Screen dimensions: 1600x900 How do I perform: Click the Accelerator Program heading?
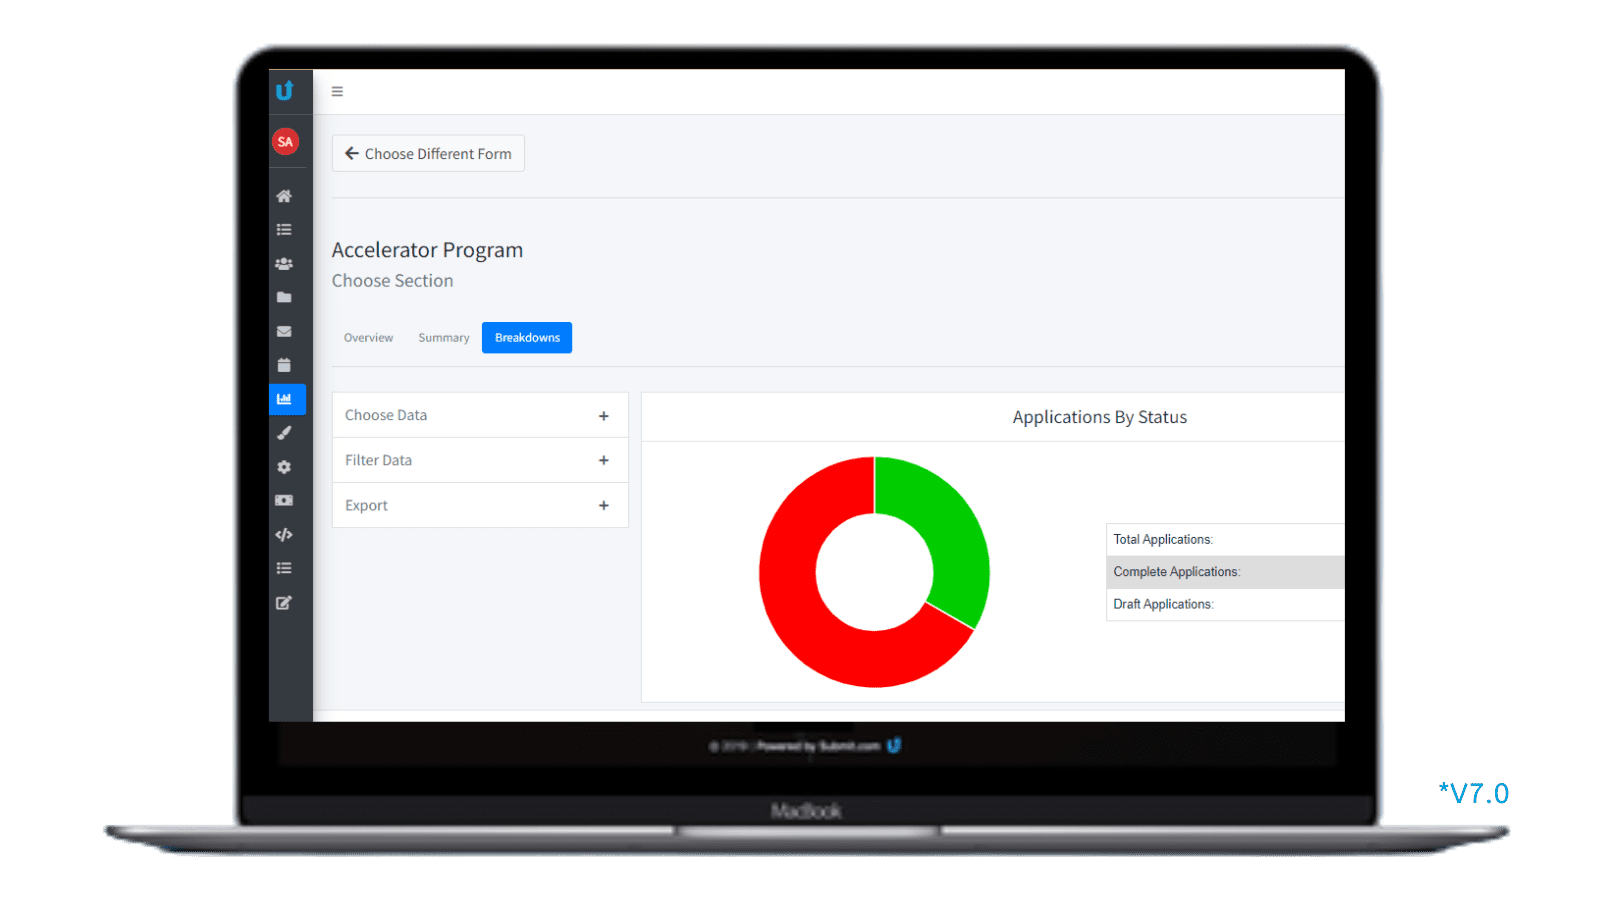[427, 250]
